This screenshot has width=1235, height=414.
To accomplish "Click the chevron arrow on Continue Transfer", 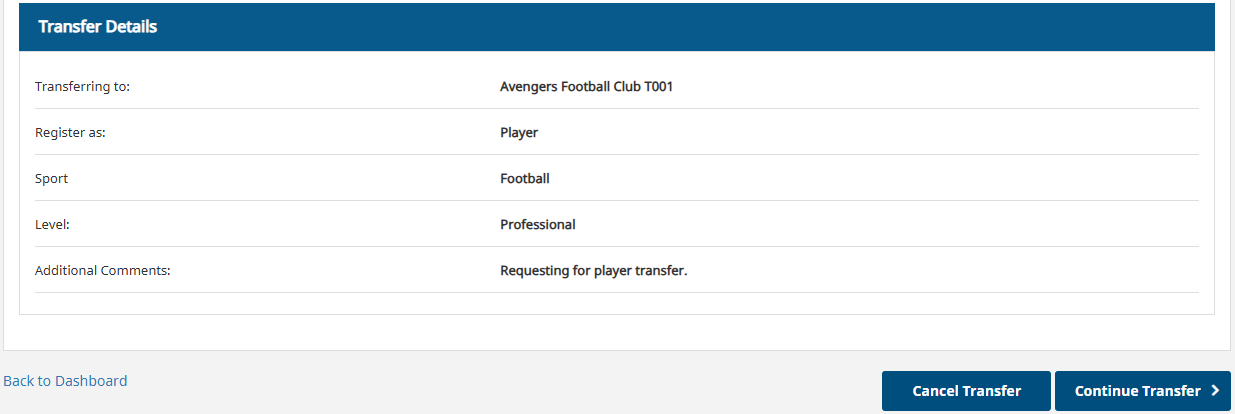I will [1215, 391].
